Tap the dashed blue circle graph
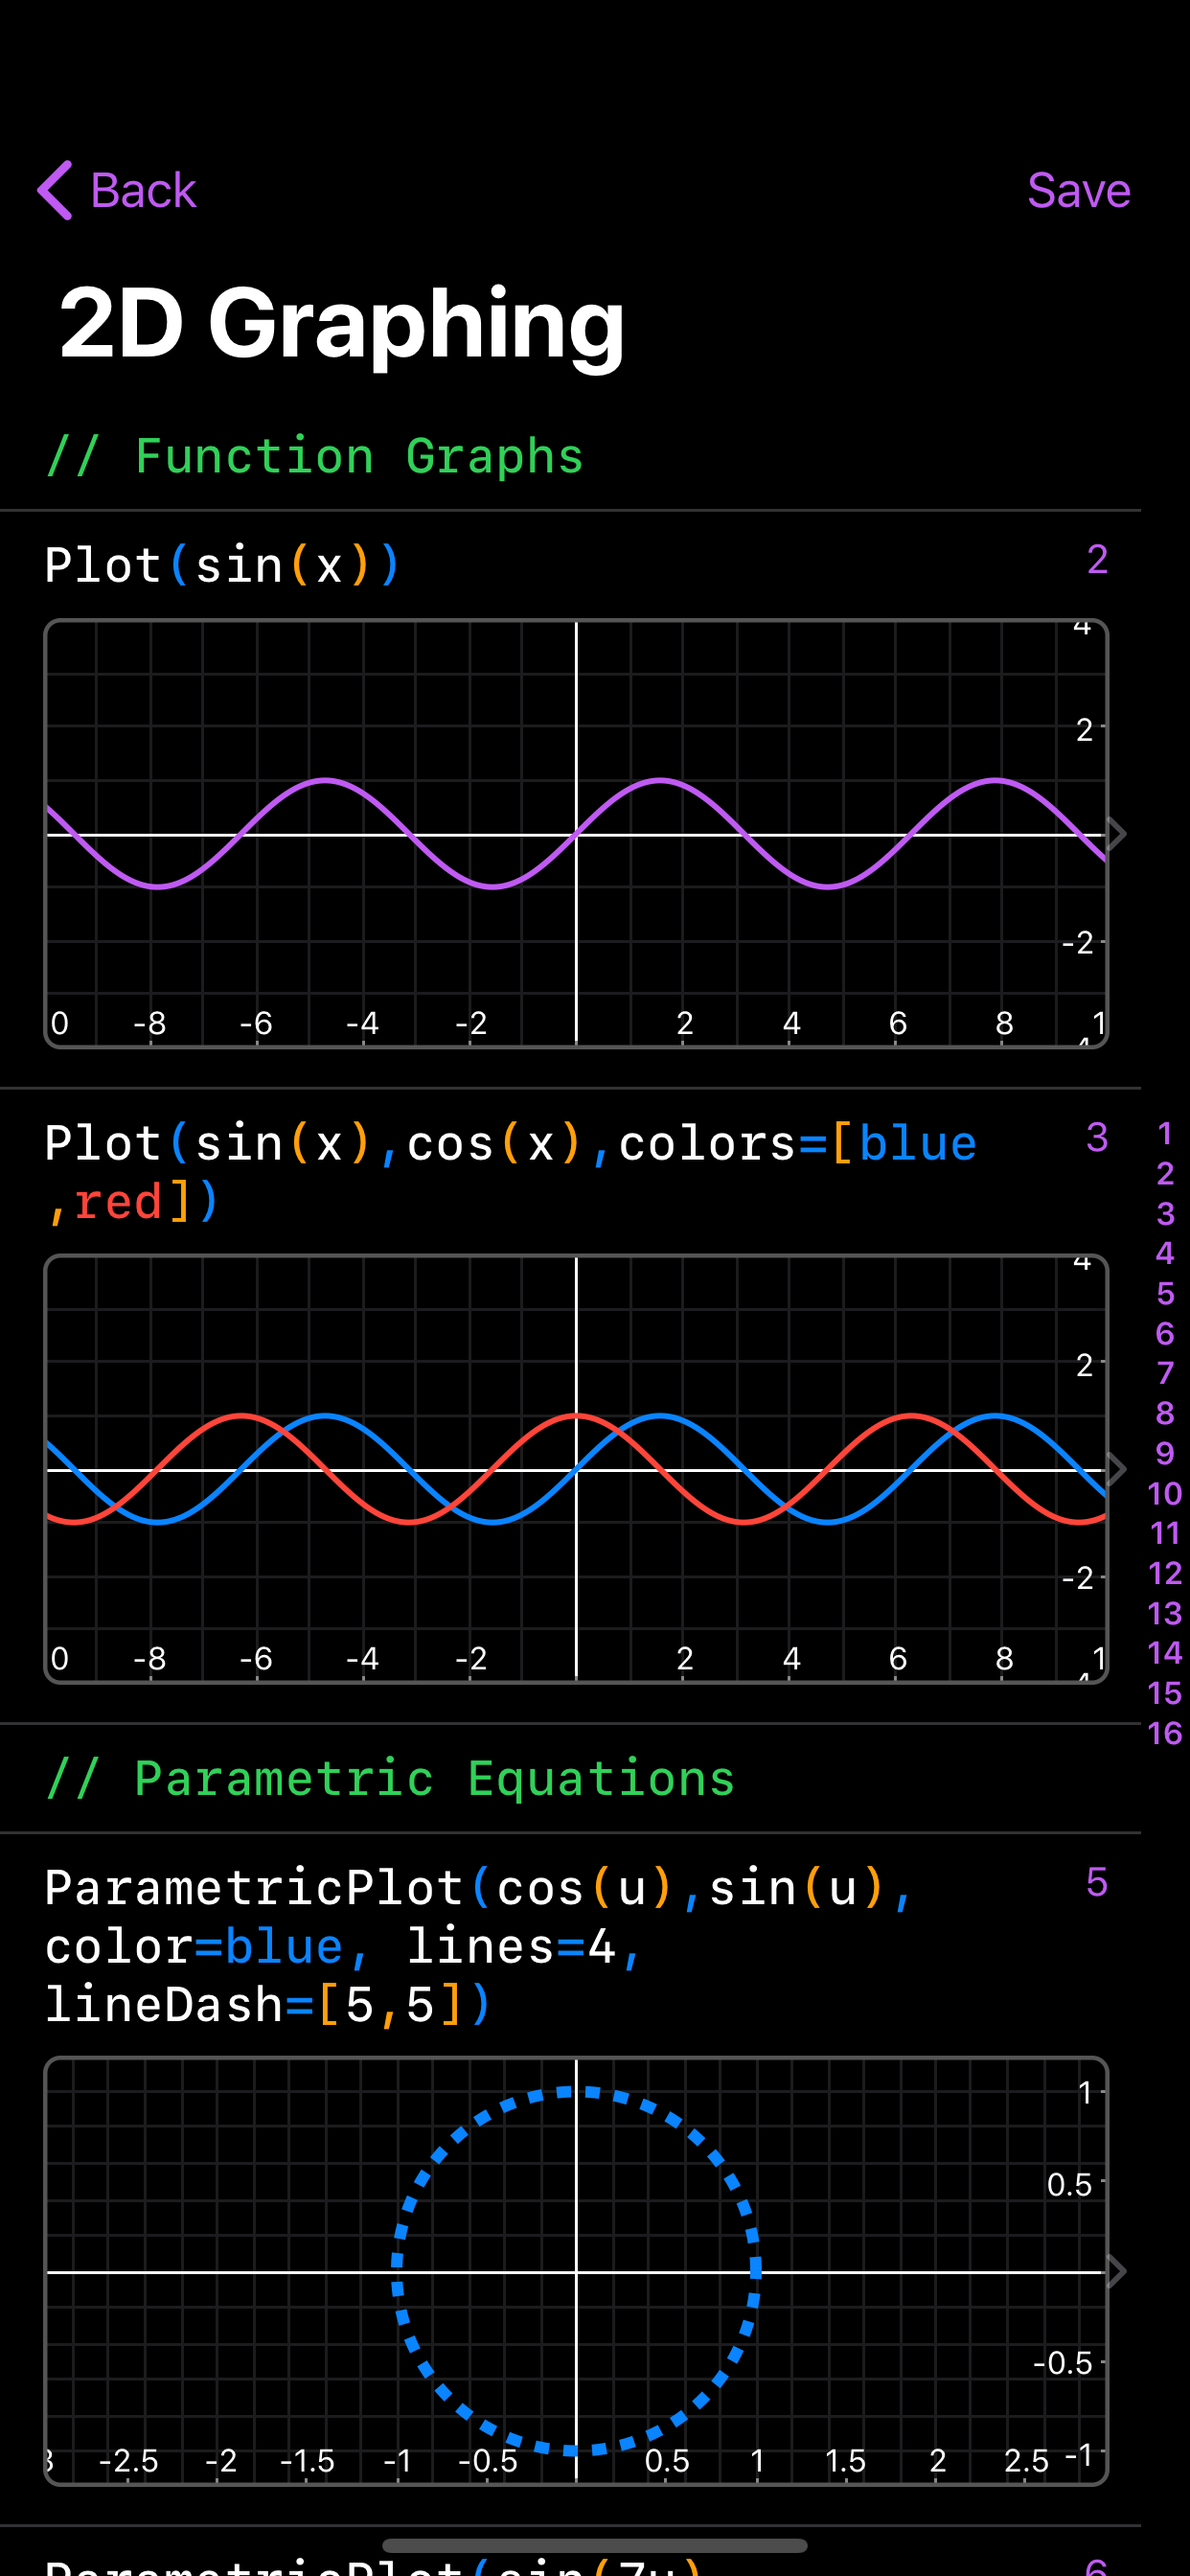Image resolution: width=1190 pixels, height=2576 pixels. pyautogui.click(x=576, y=2271)
